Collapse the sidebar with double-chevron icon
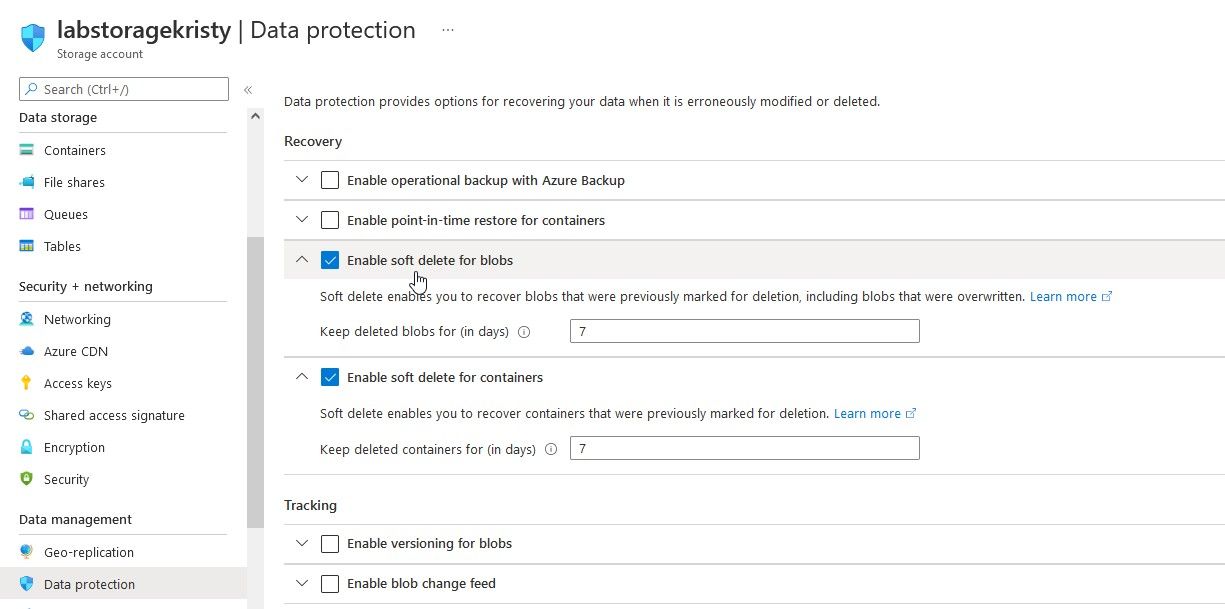The width and height of the screenshot is (1225, 609). 248,90
